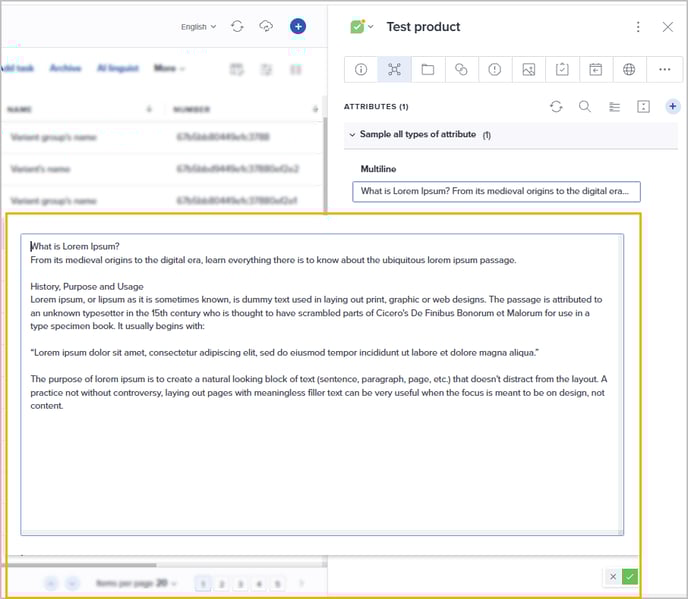
Task: Click inside the expanded multiline text editor
Action: 322,384
